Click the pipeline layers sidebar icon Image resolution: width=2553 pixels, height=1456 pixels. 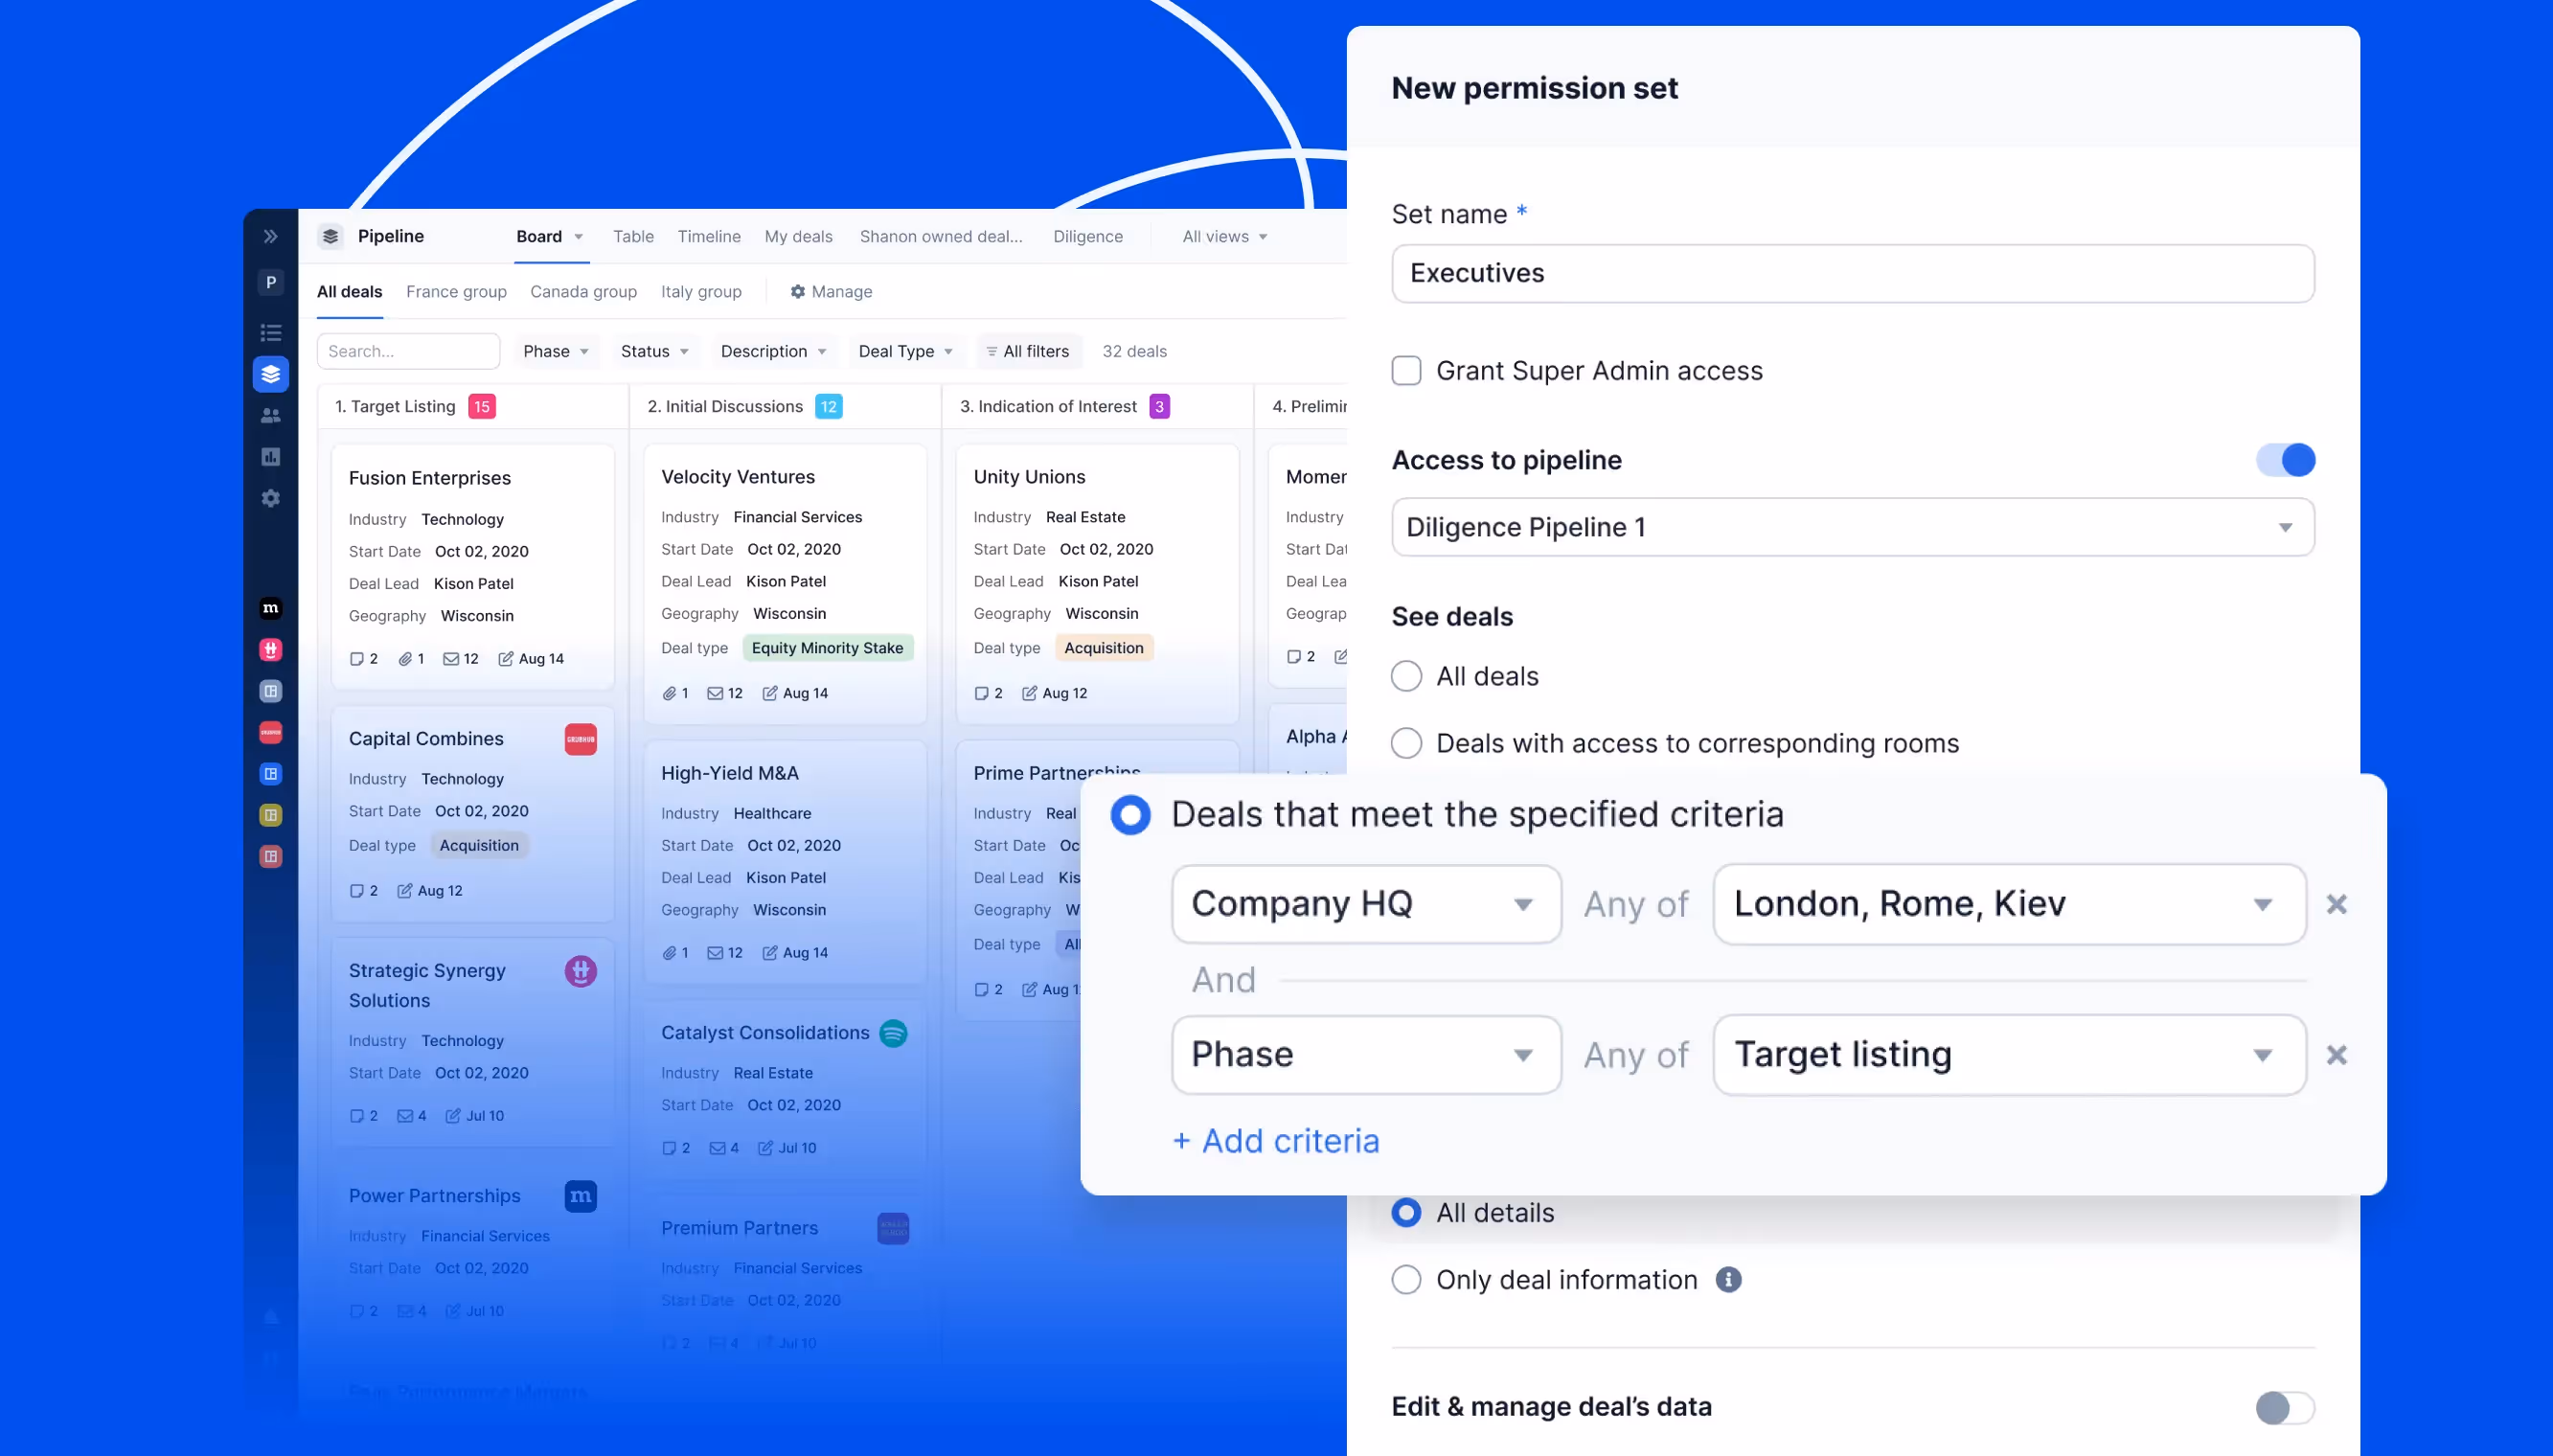[x=270, y=374]
